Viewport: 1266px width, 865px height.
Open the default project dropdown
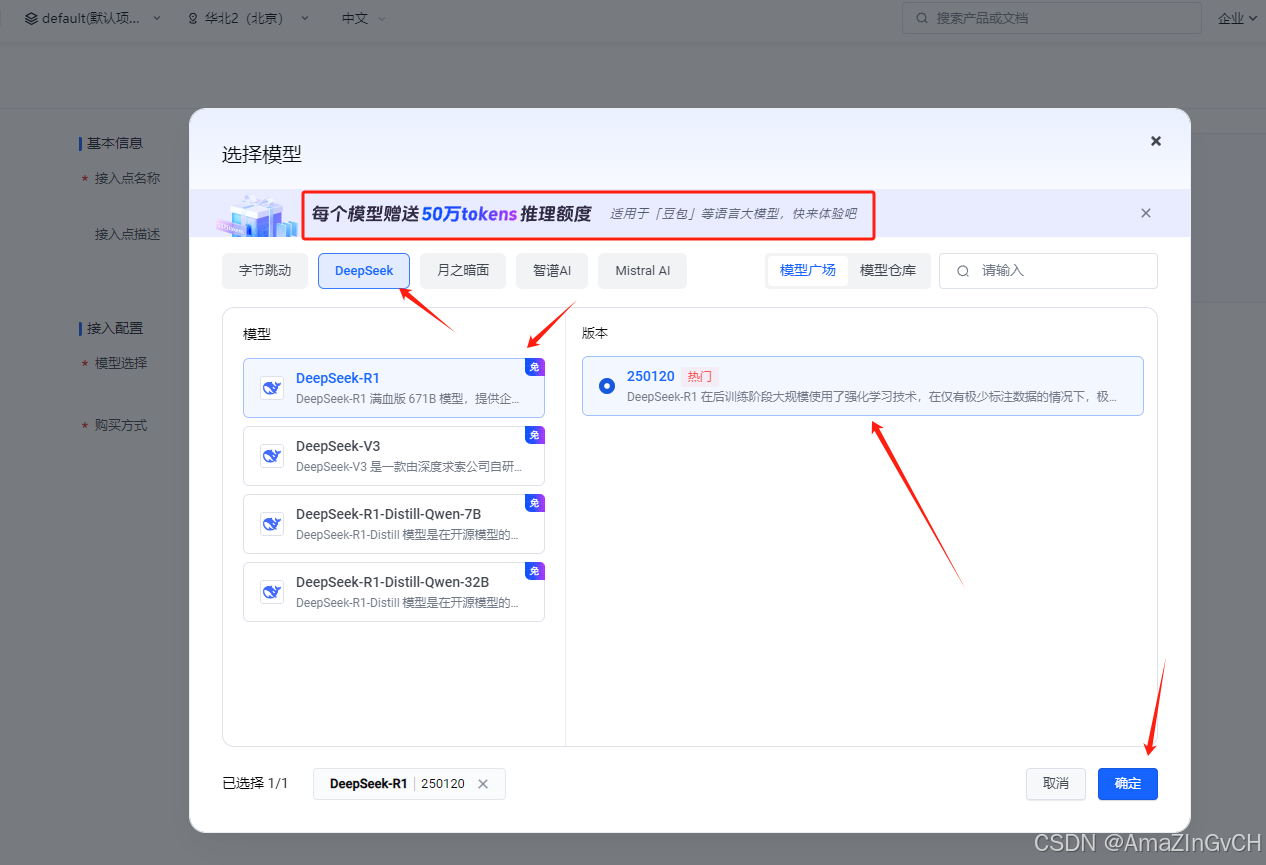[93, 18]
